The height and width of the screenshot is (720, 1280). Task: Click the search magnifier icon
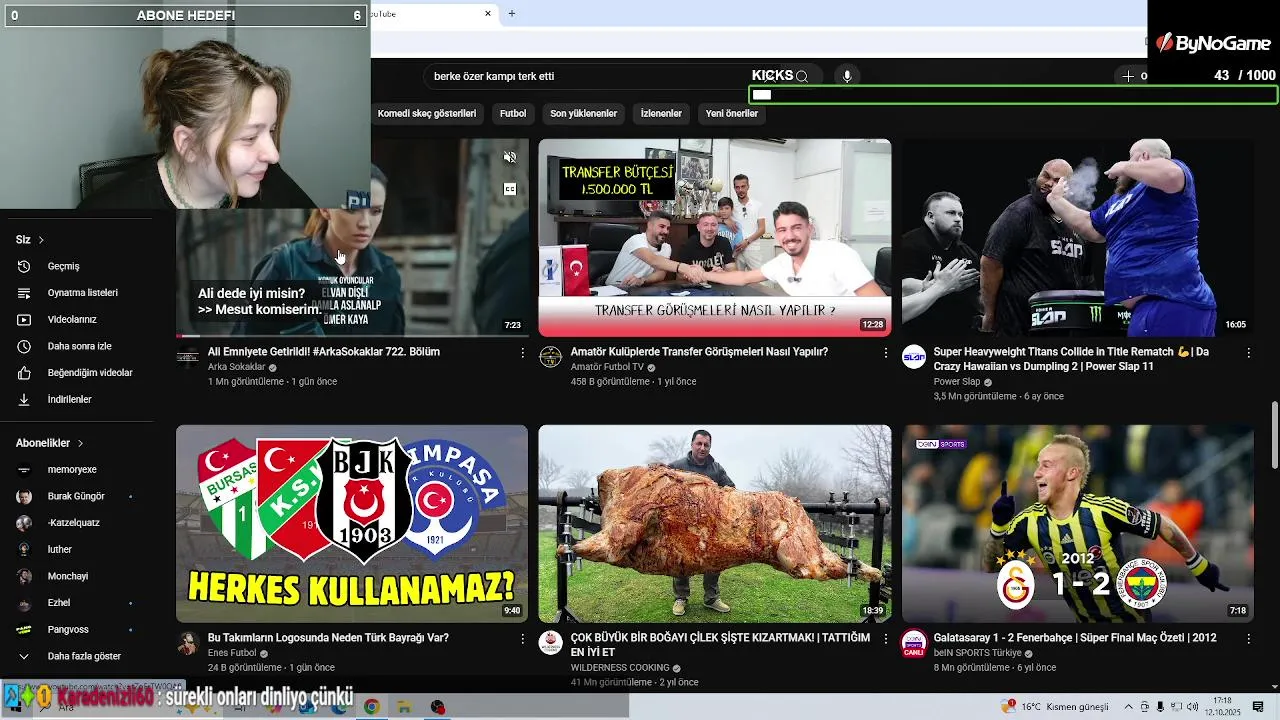(802, 76)
